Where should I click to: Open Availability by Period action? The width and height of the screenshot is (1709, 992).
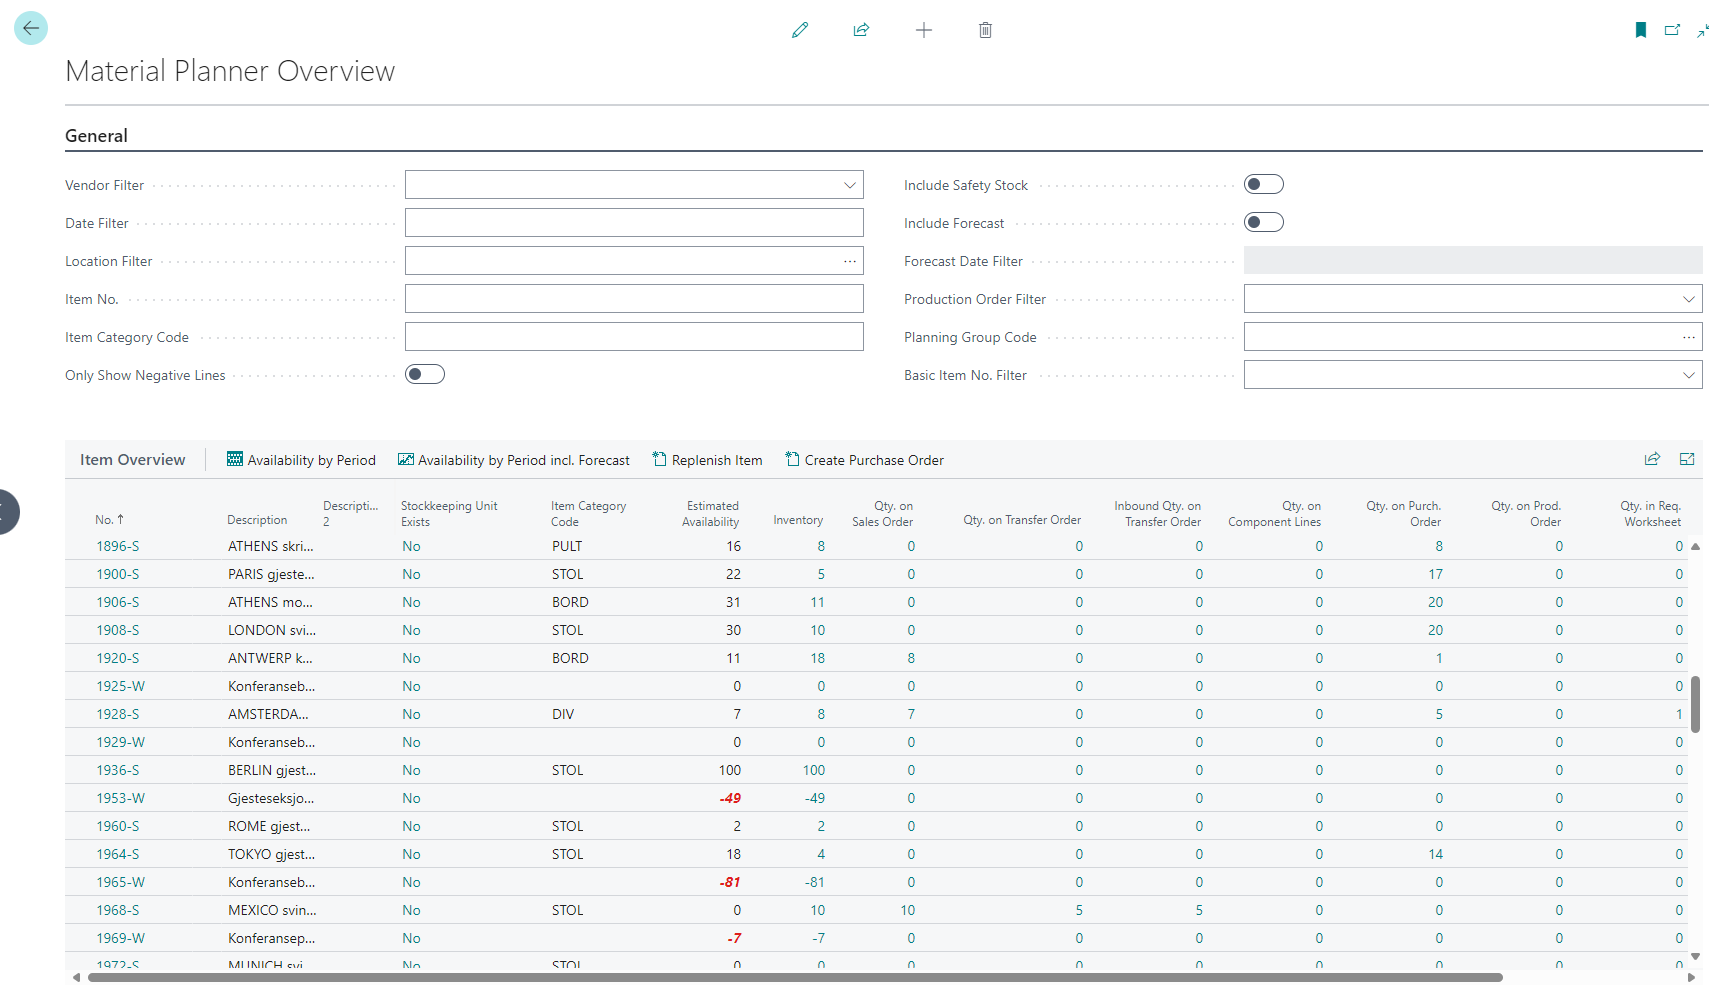(x=301, y=460)
